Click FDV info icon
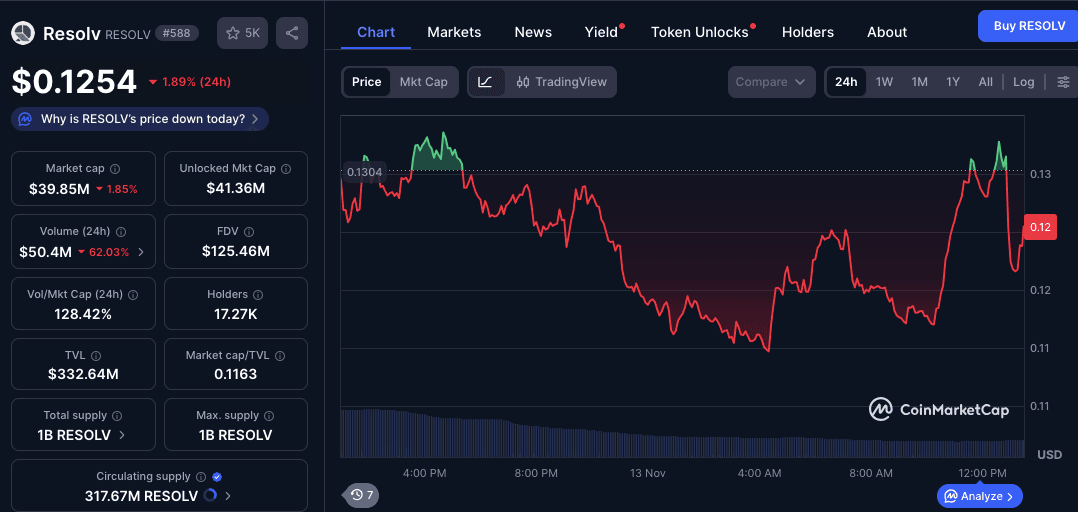Screen dimensions: 1078x512 click(250, 232)
